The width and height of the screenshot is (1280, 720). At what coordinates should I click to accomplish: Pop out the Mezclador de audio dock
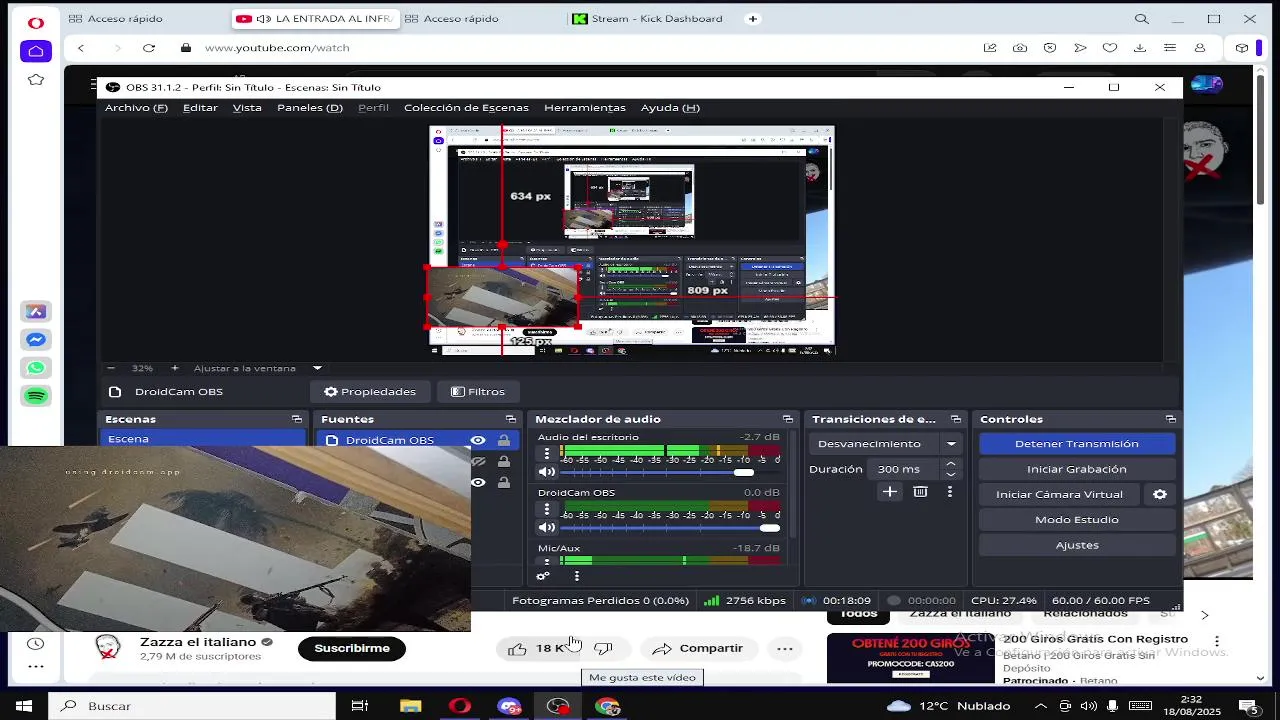(x=788, y=419)
